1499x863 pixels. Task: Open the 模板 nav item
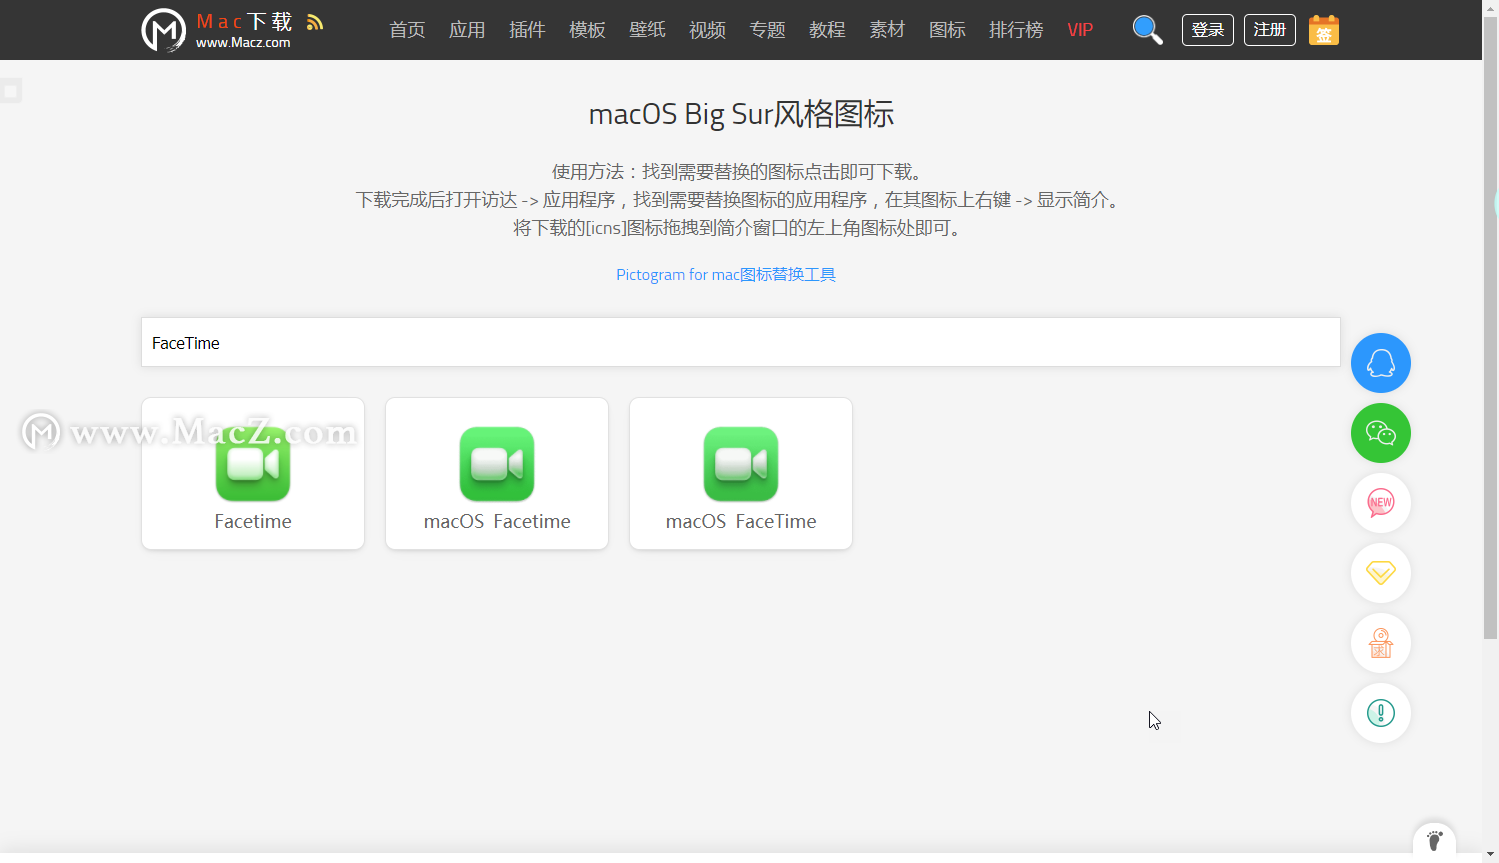tap(587, 30)
